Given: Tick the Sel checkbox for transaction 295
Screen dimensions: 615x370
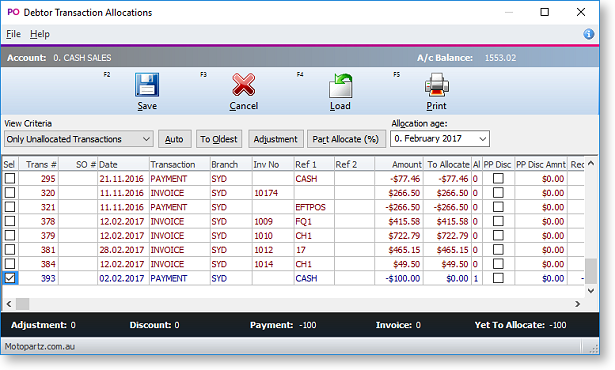Looking at the screenshot, I should [10, 179].
